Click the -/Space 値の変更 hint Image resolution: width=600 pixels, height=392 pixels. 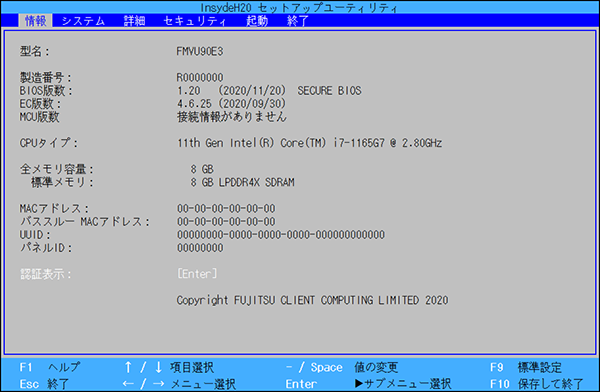click(x=342, y=368)
